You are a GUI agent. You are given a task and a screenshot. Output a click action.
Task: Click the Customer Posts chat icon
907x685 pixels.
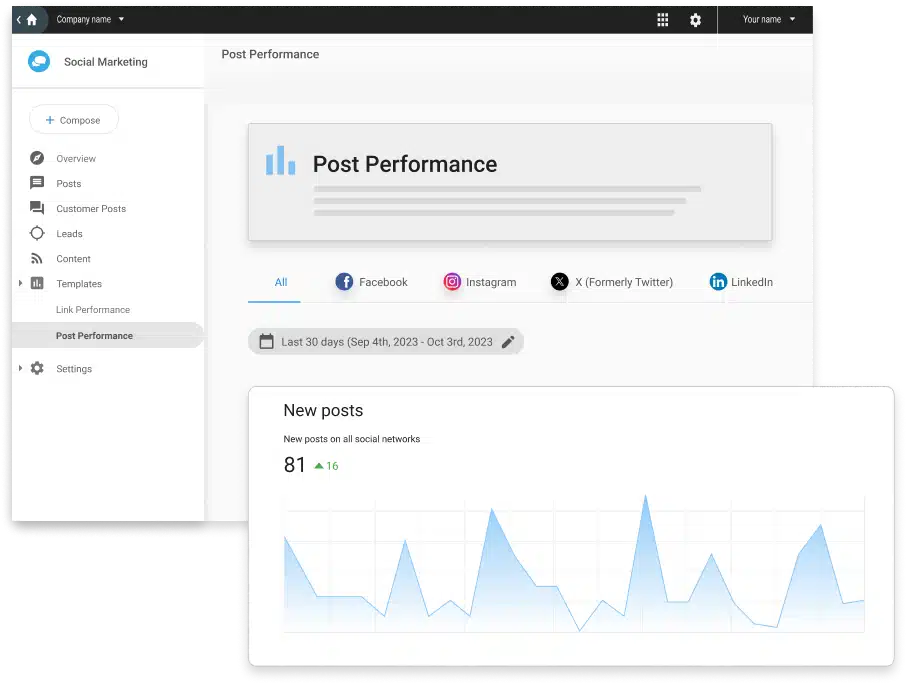37,209
